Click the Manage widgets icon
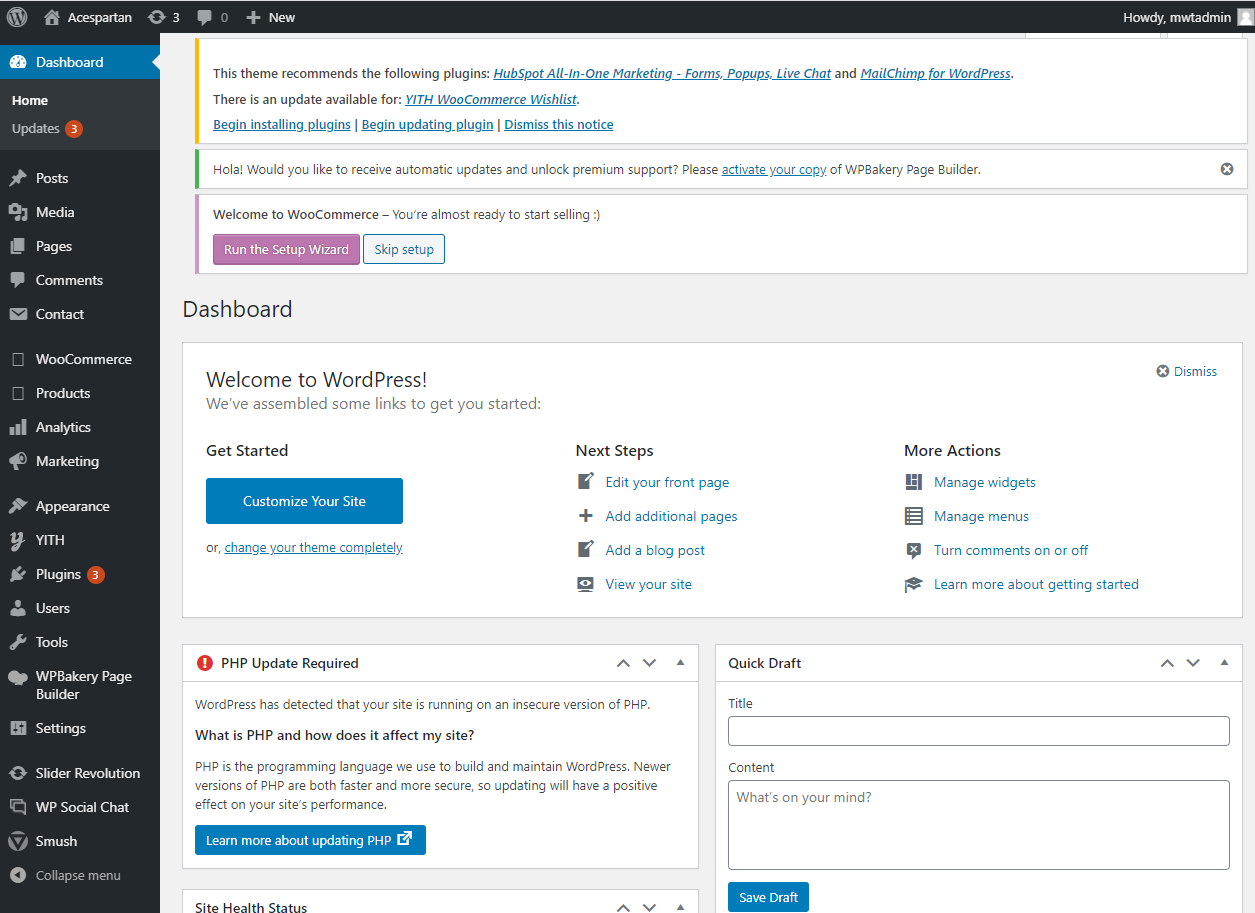The height and width of the screenshot is (913, 1255). (913, 482)
